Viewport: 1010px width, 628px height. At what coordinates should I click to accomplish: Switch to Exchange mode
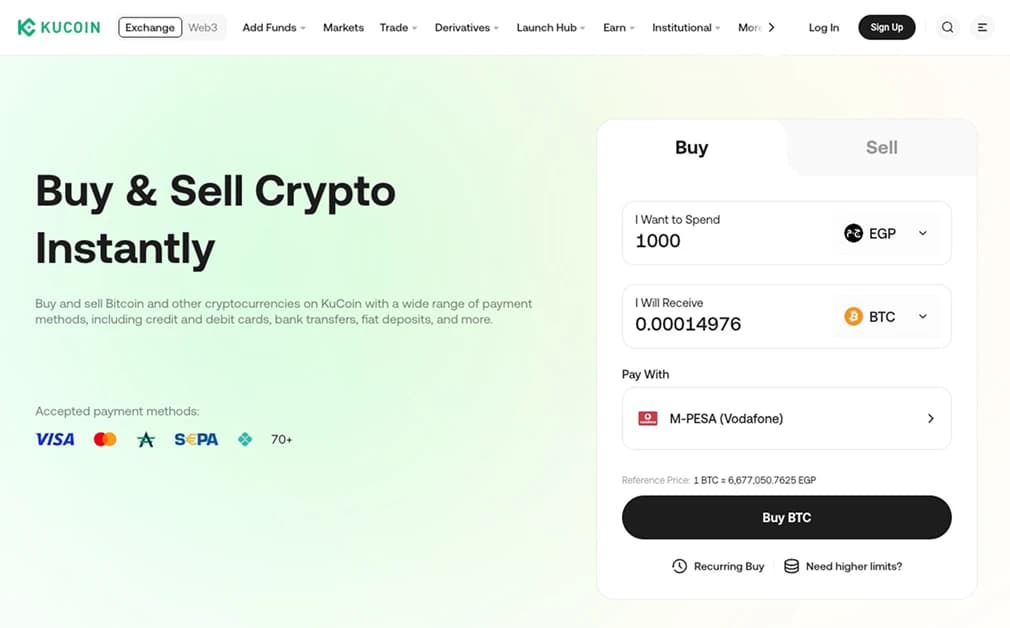[149, 27]
